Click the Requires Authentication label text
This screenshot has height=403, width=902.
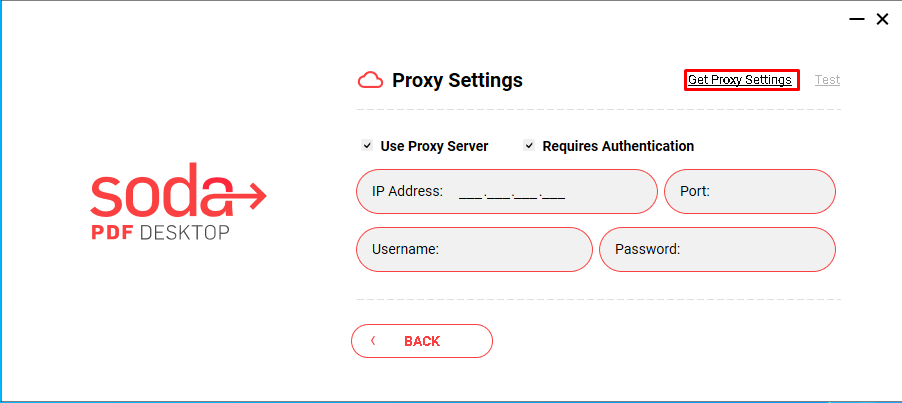click(x=618, y=146)
